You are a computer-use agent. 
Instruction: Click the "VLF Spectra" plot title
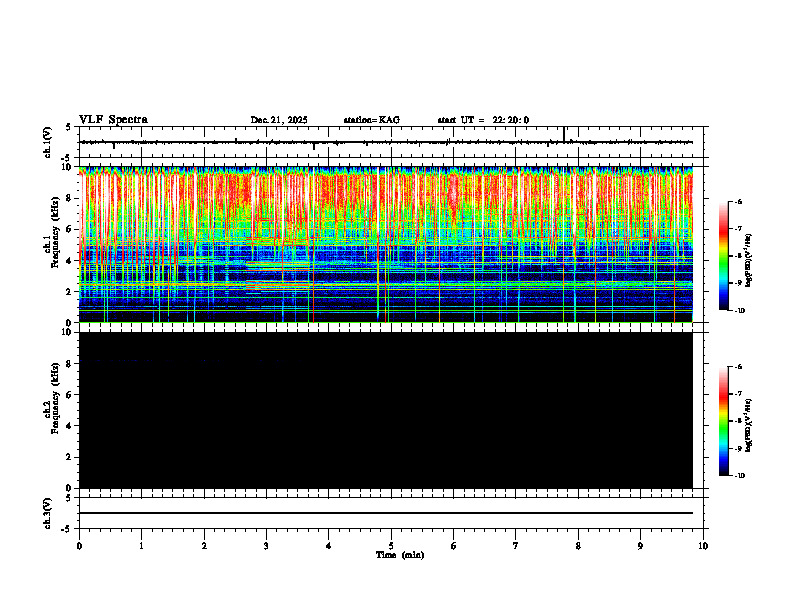113,120
